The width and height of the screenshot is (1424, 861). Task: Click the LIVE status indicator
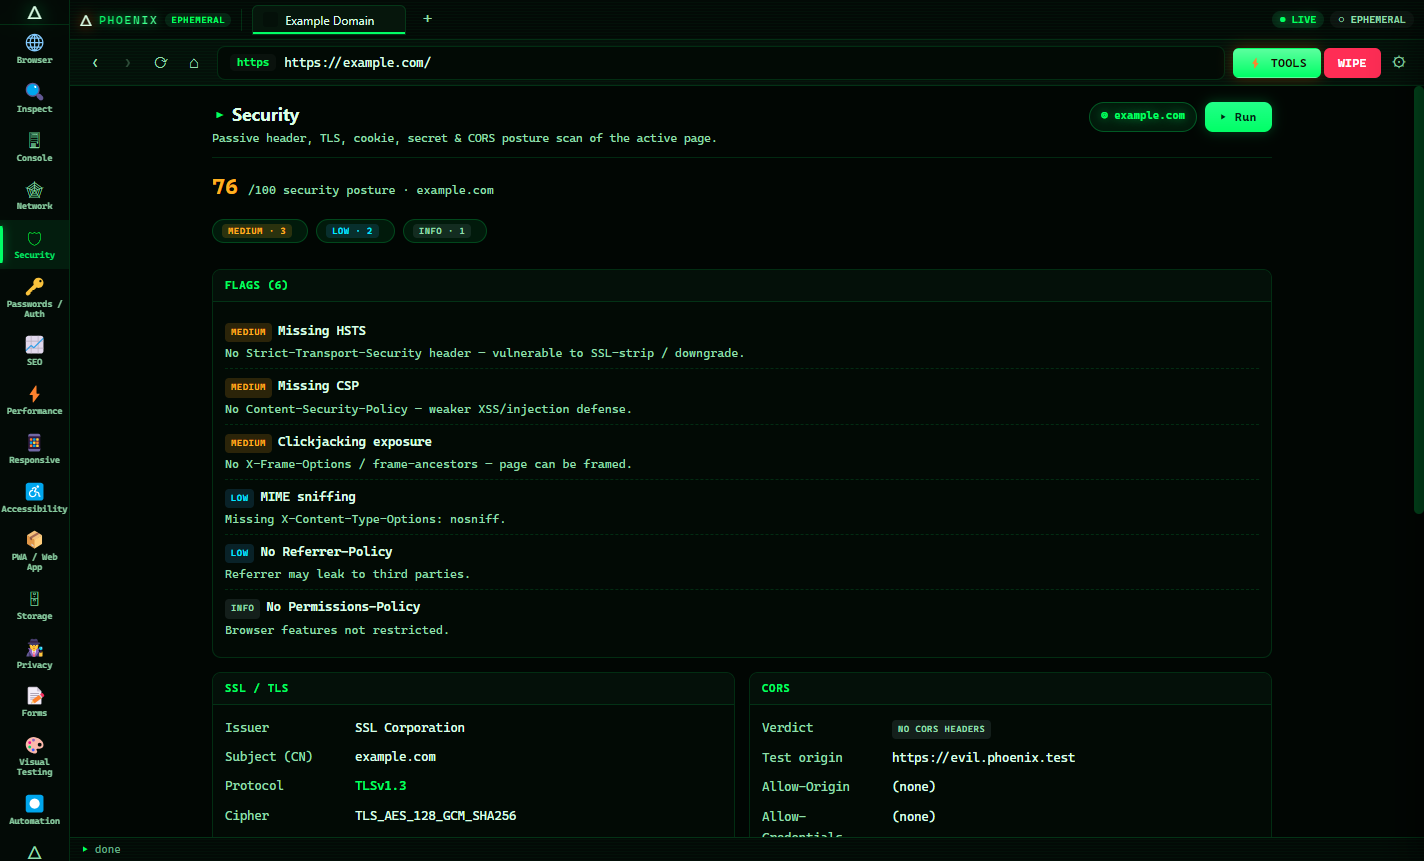pos(1298,19)
